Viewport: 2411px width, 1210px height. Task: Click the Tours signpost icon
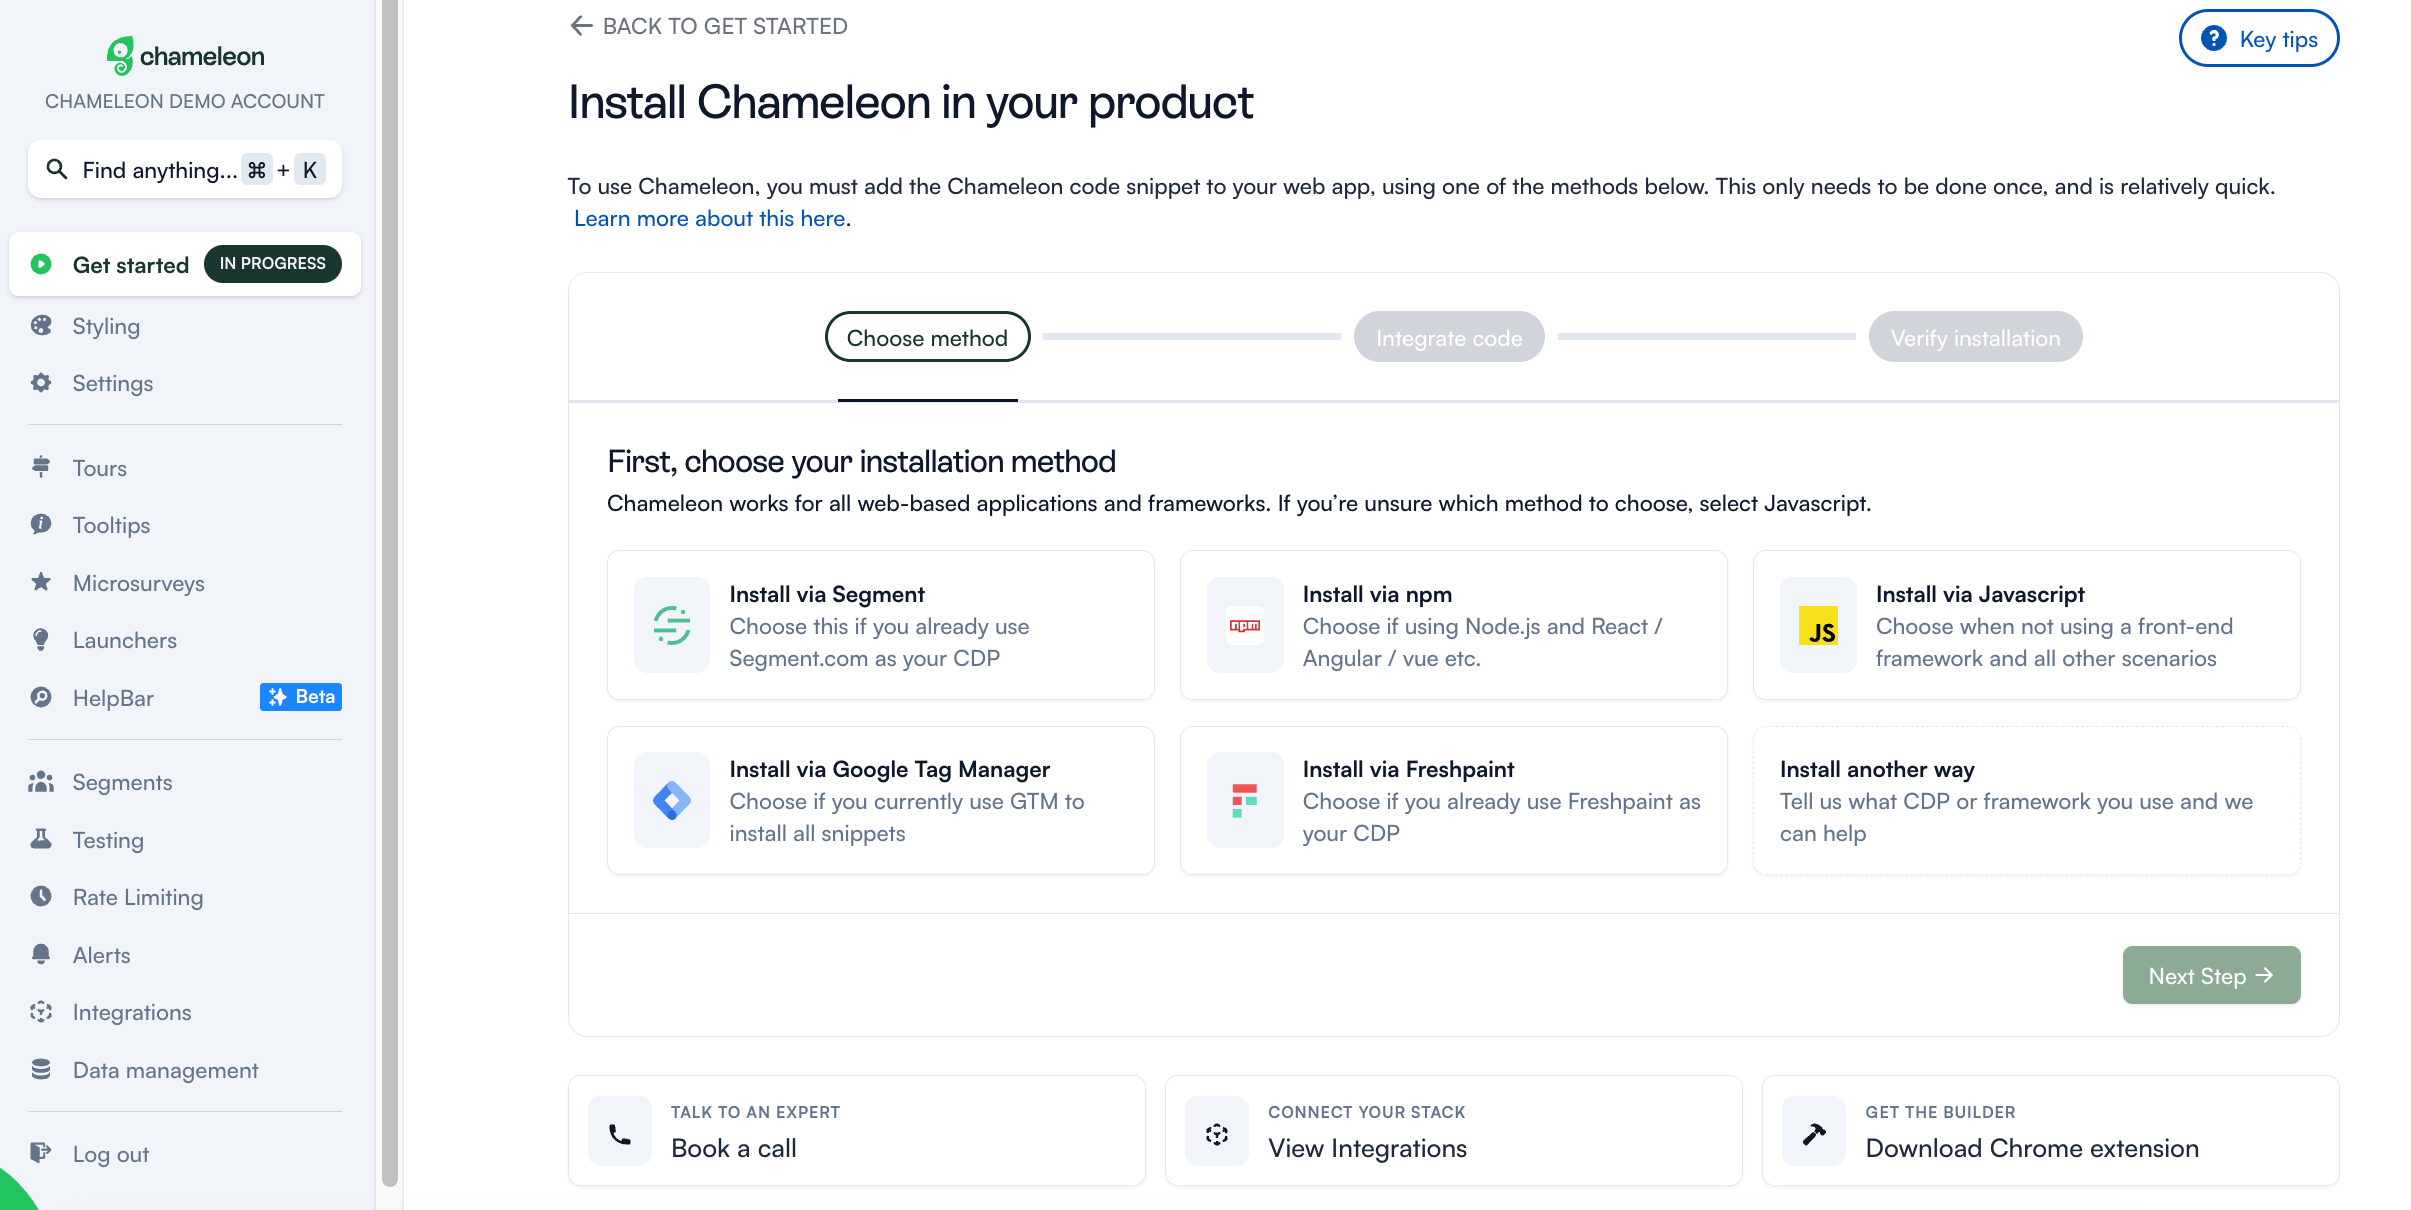pyautogui.click(x=41, y=467)
